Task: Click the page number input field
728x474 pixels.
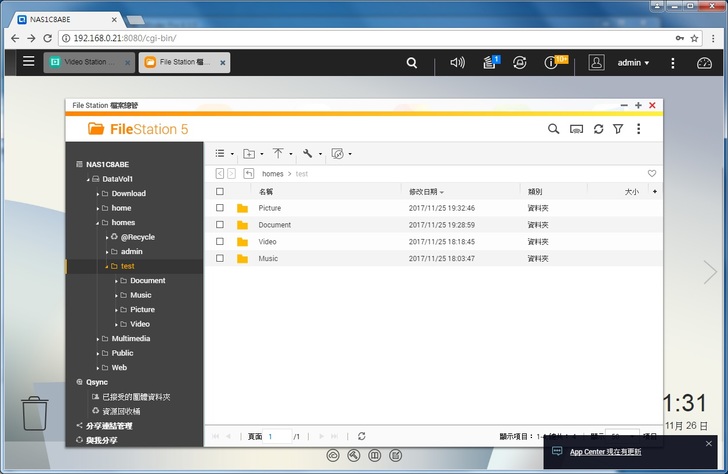Action: click(278, 437)
